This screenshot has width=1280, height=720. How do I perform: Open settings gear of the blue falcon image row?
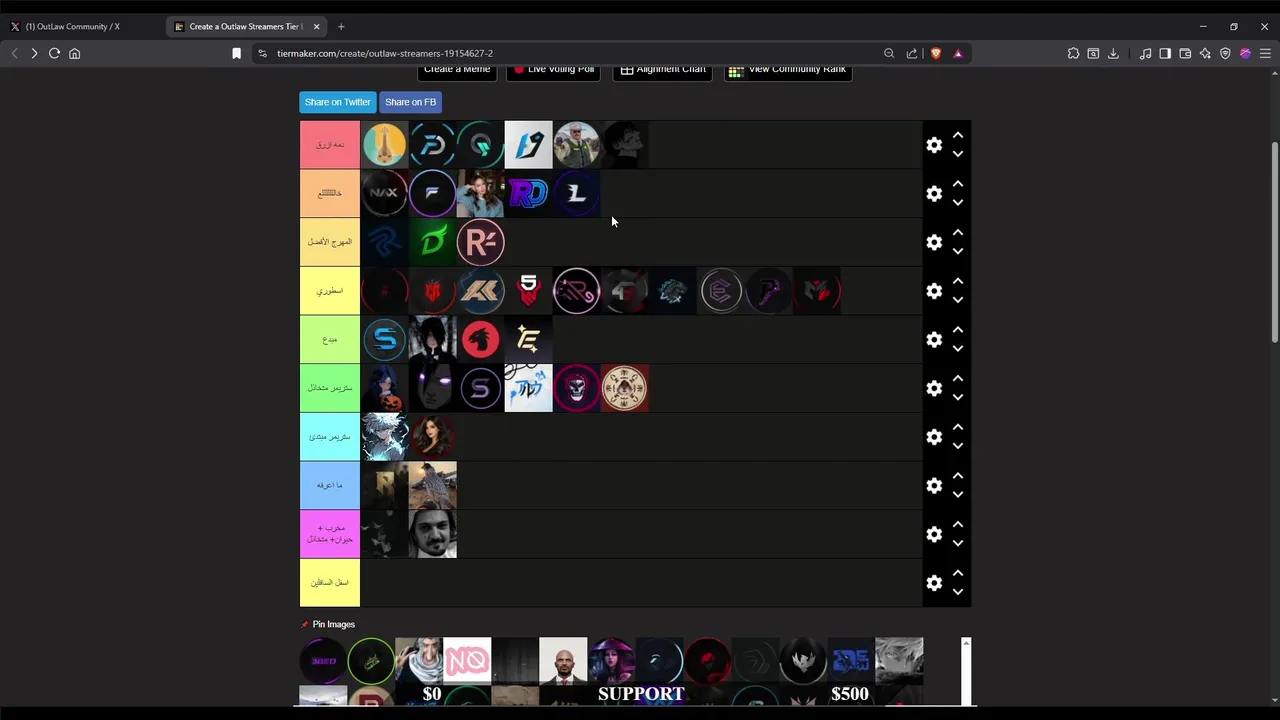[x=934, y=486]
